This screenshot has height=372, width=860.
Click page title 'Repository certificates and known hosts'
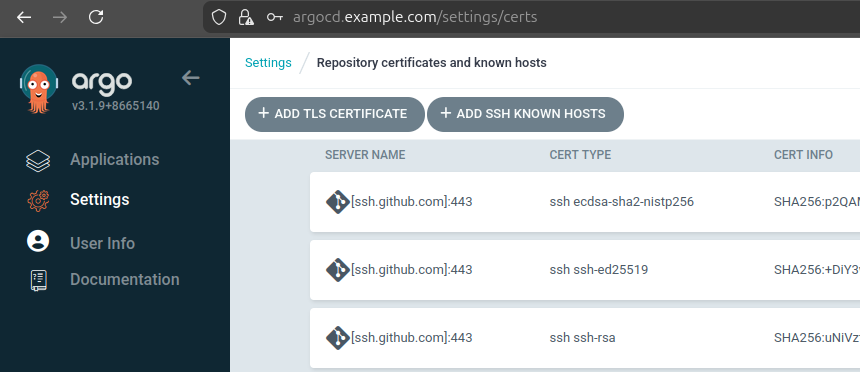(x=432, y=63)
